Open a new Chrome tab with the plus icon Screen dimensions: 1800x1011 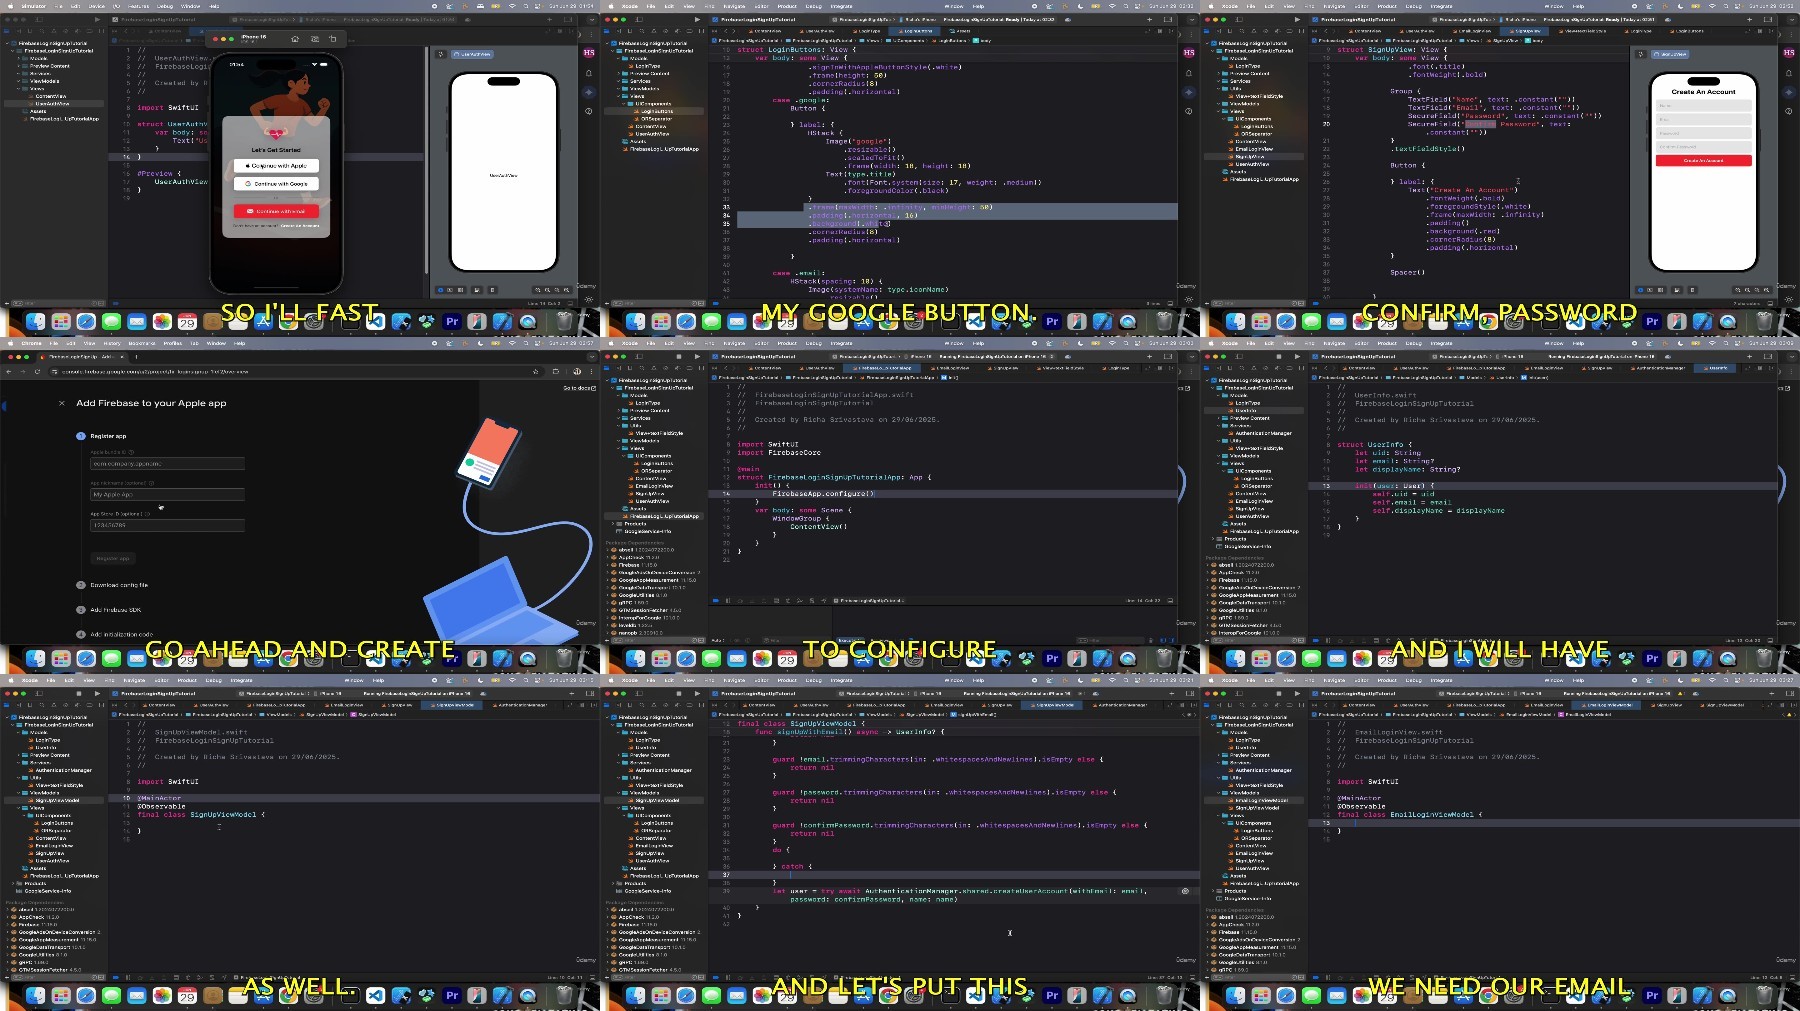tap(136, 357)
